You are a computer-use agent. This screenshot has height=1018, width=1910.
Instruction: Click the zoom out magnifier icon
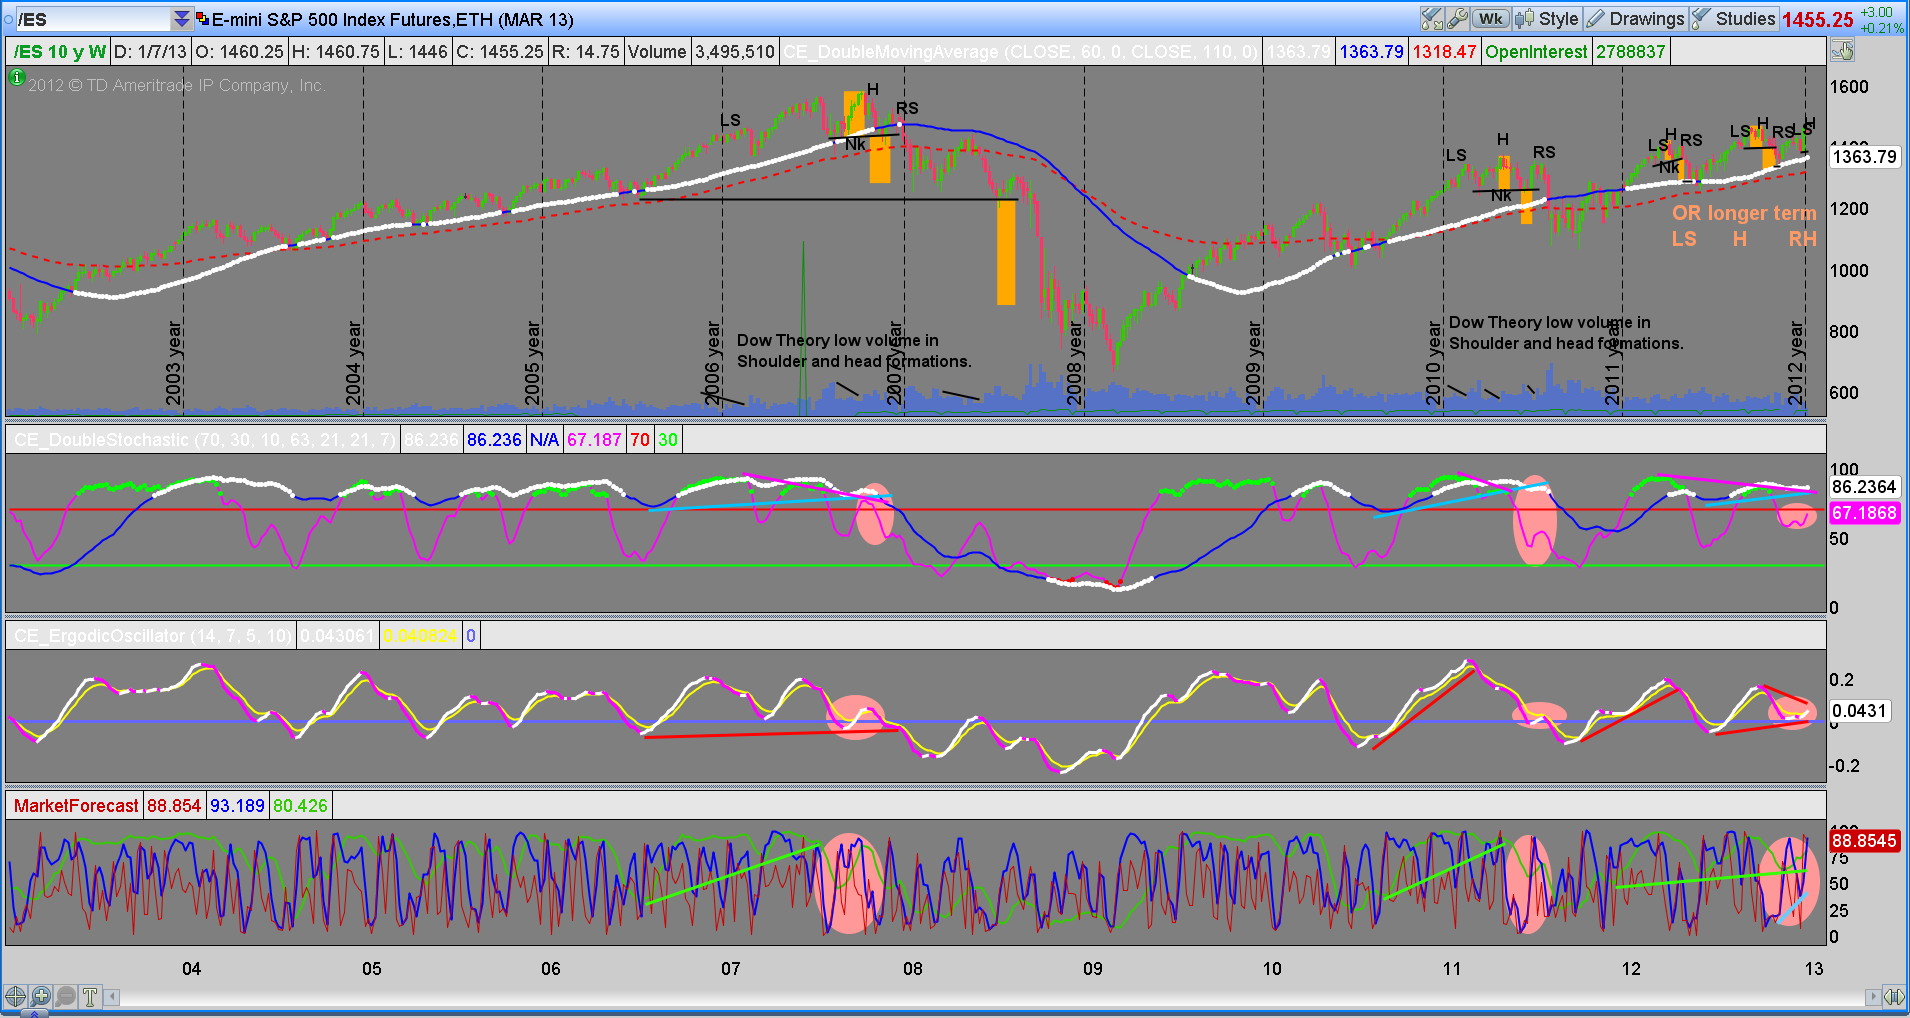pos(65,996)
